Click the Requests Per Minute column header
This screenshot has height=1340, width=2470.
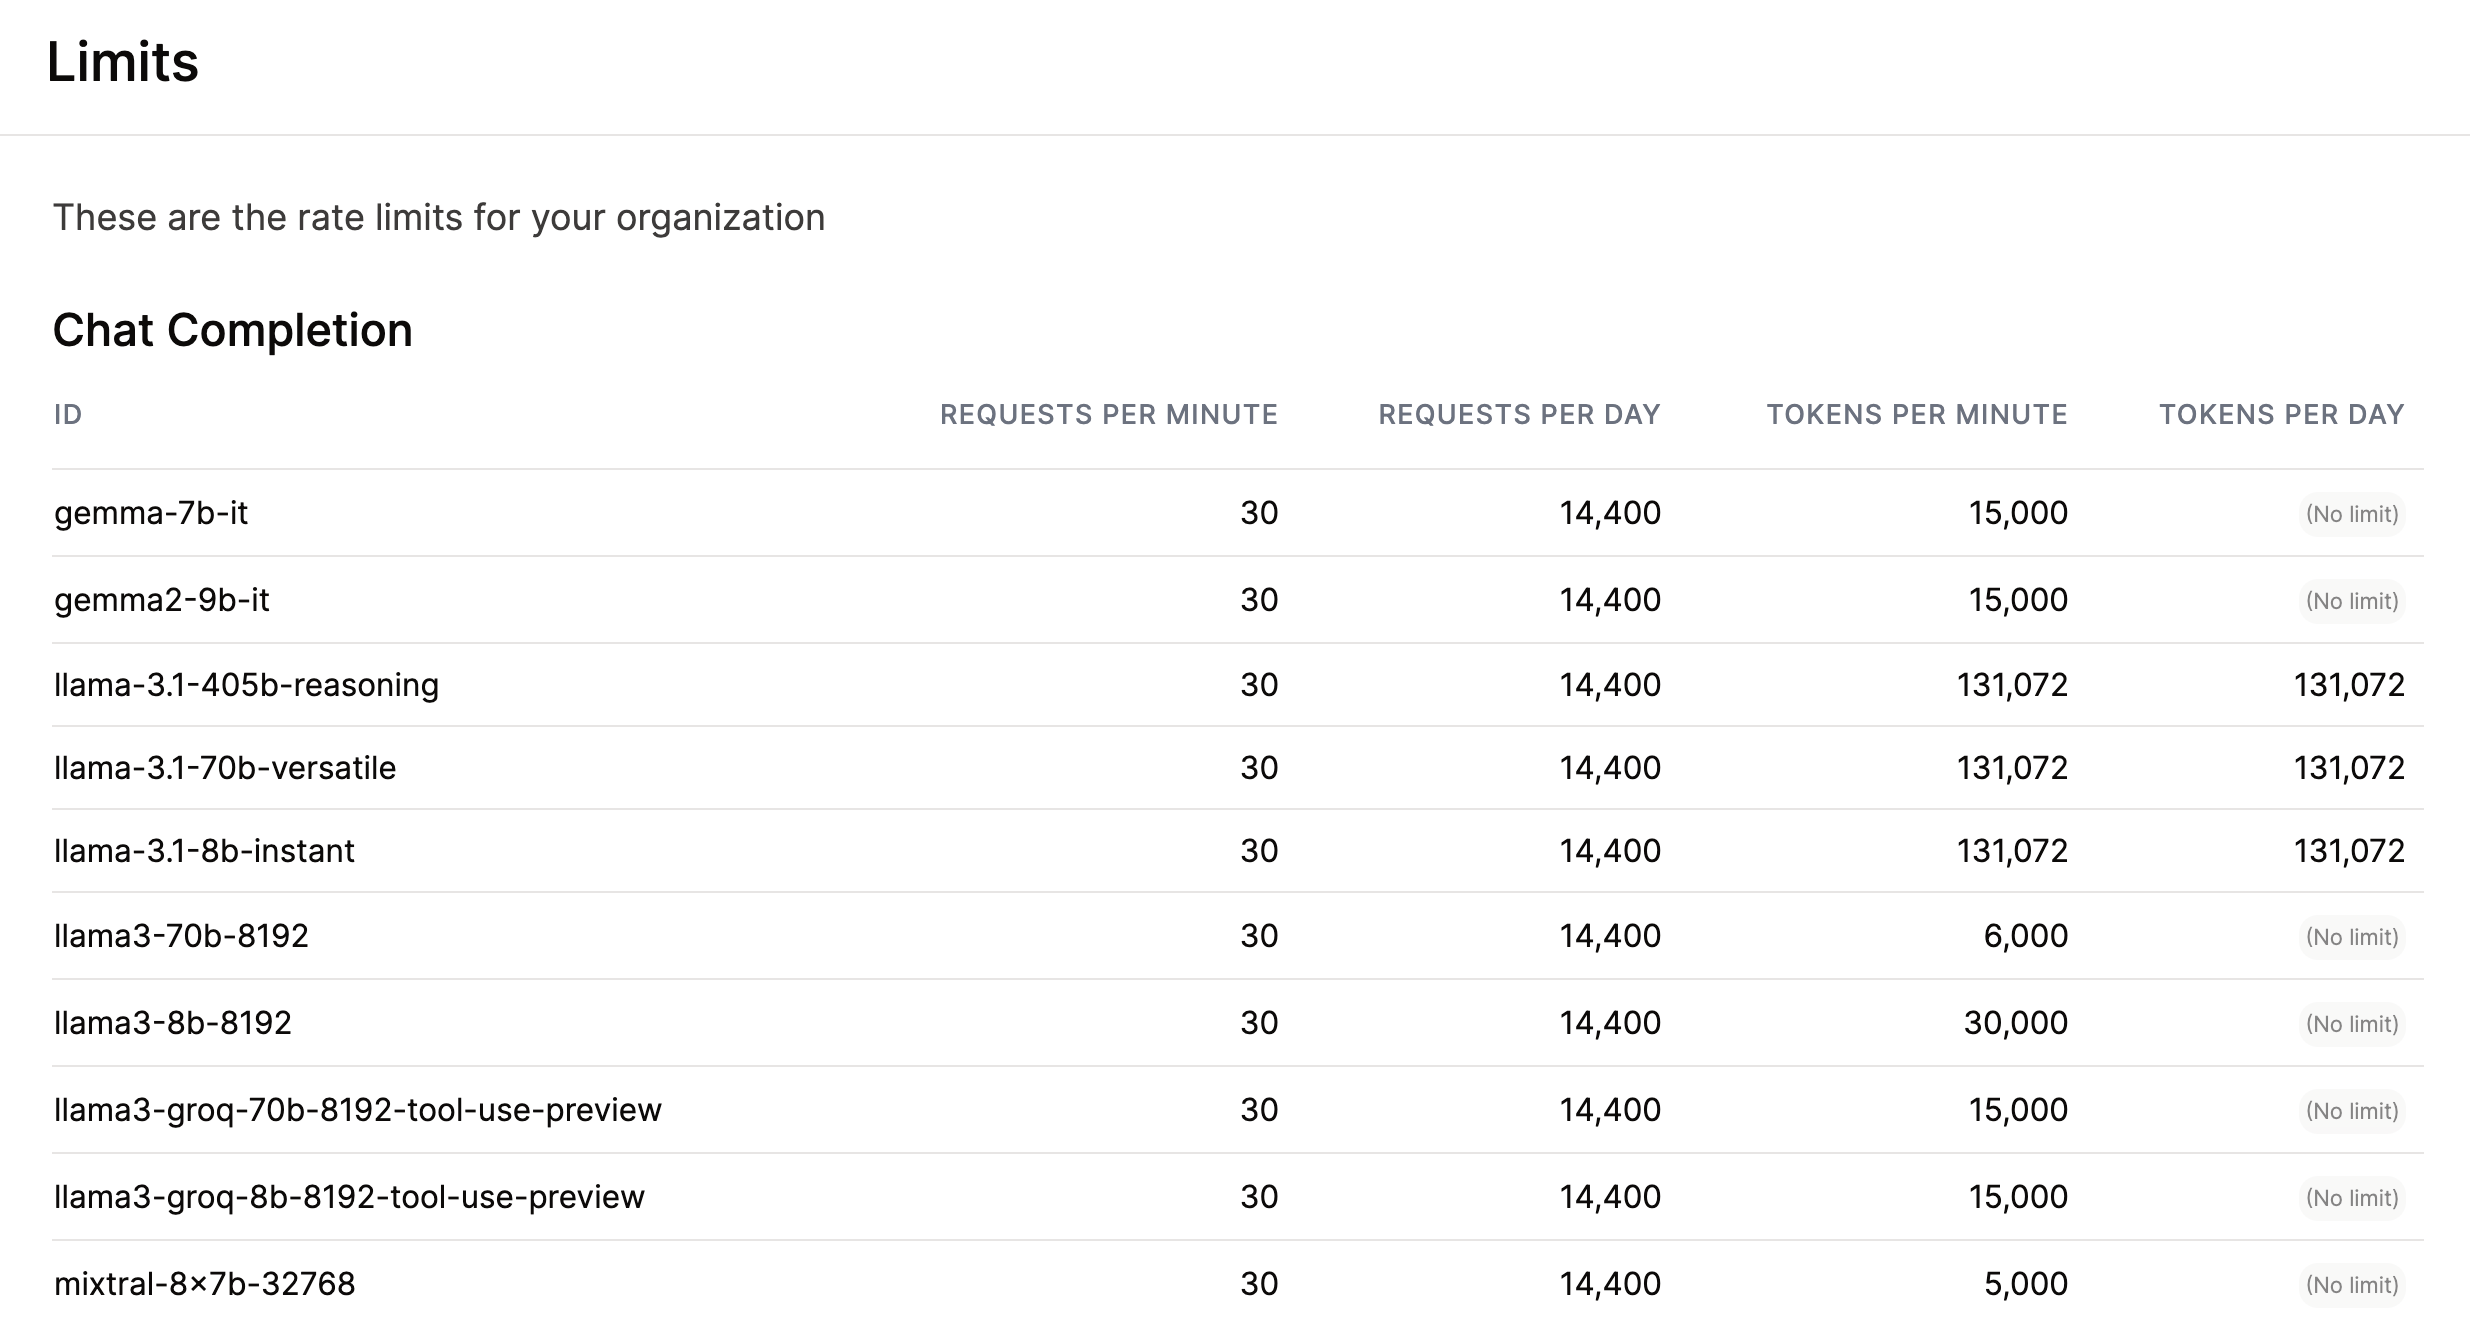pyautogui.click(x=1108, y=415)
